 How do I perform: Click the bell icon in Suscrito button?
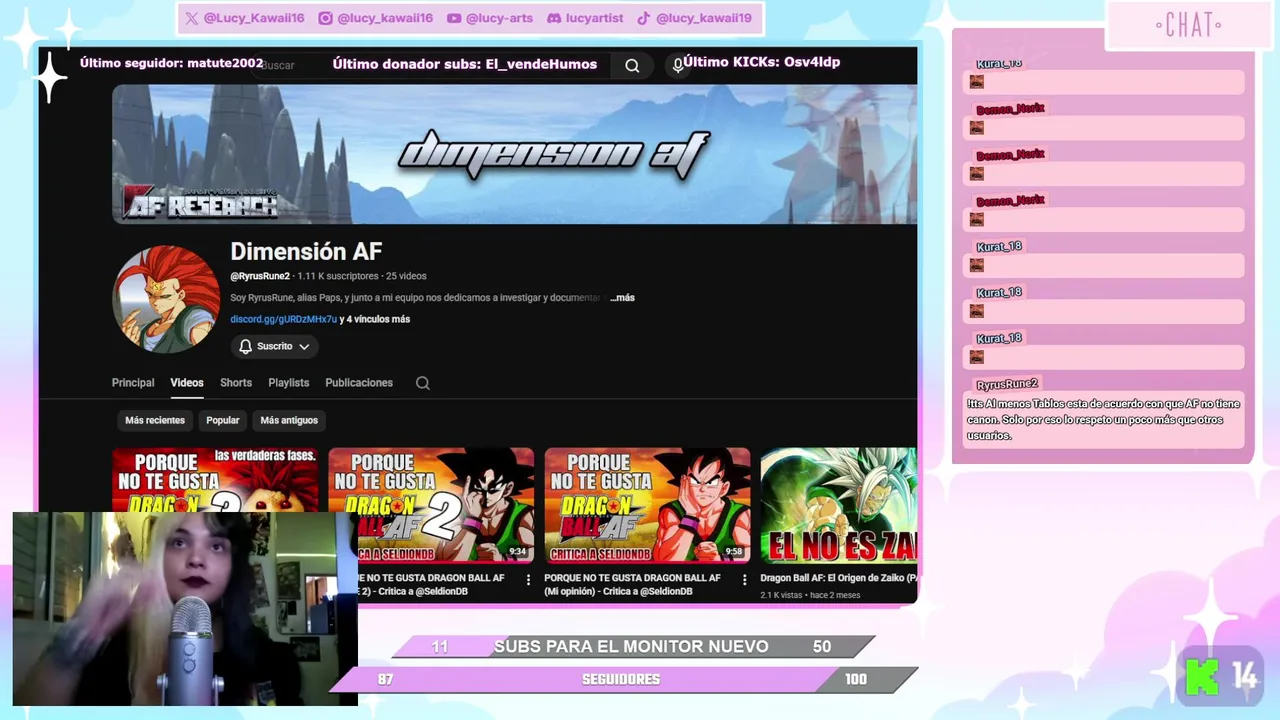point(245,346)
